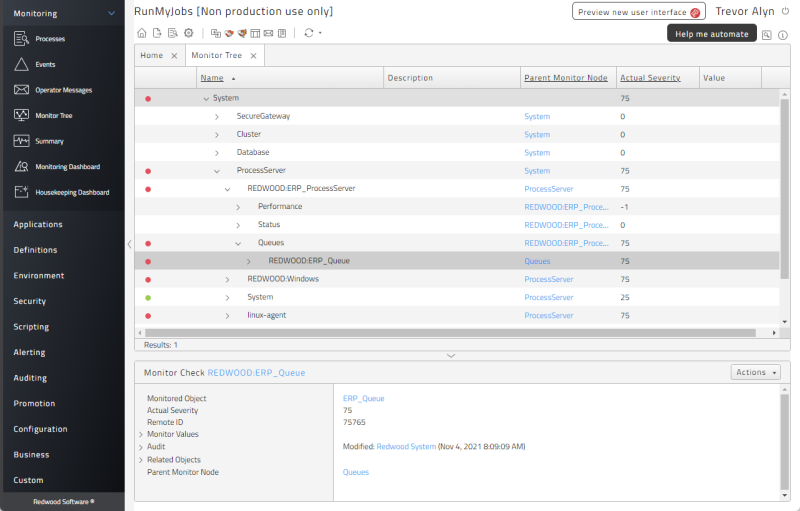Screen dimensions: 800x511
Task: Expand the Status tree node
Action: 238,225
